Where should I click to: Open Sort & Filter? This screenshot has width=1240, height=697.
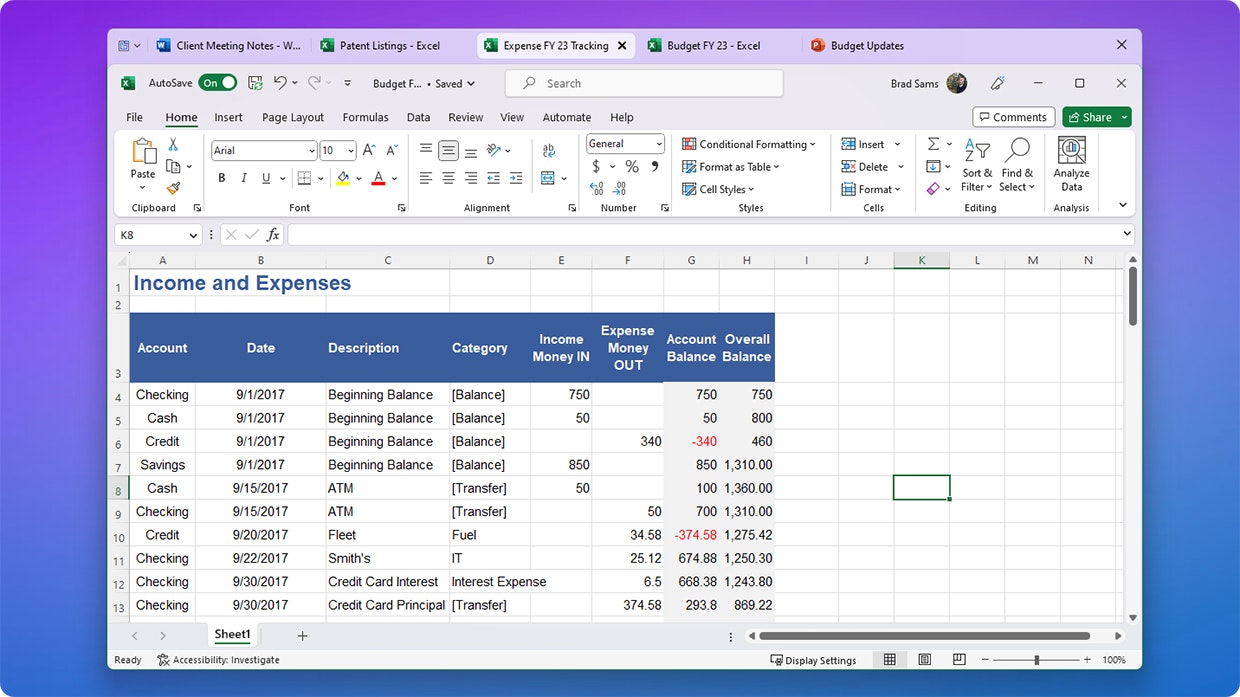tap(976, 165)
